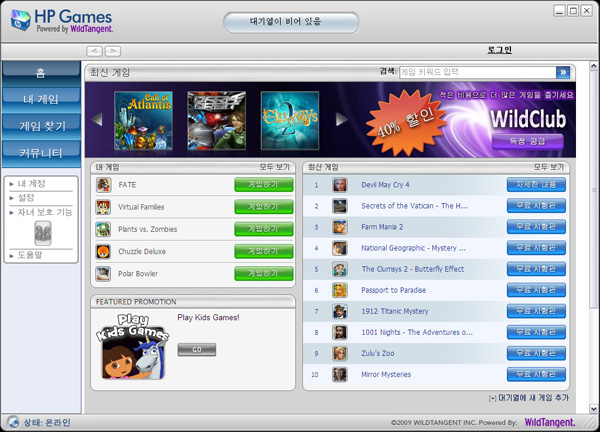Click the Passport to Paradise icon

(339, 290)
